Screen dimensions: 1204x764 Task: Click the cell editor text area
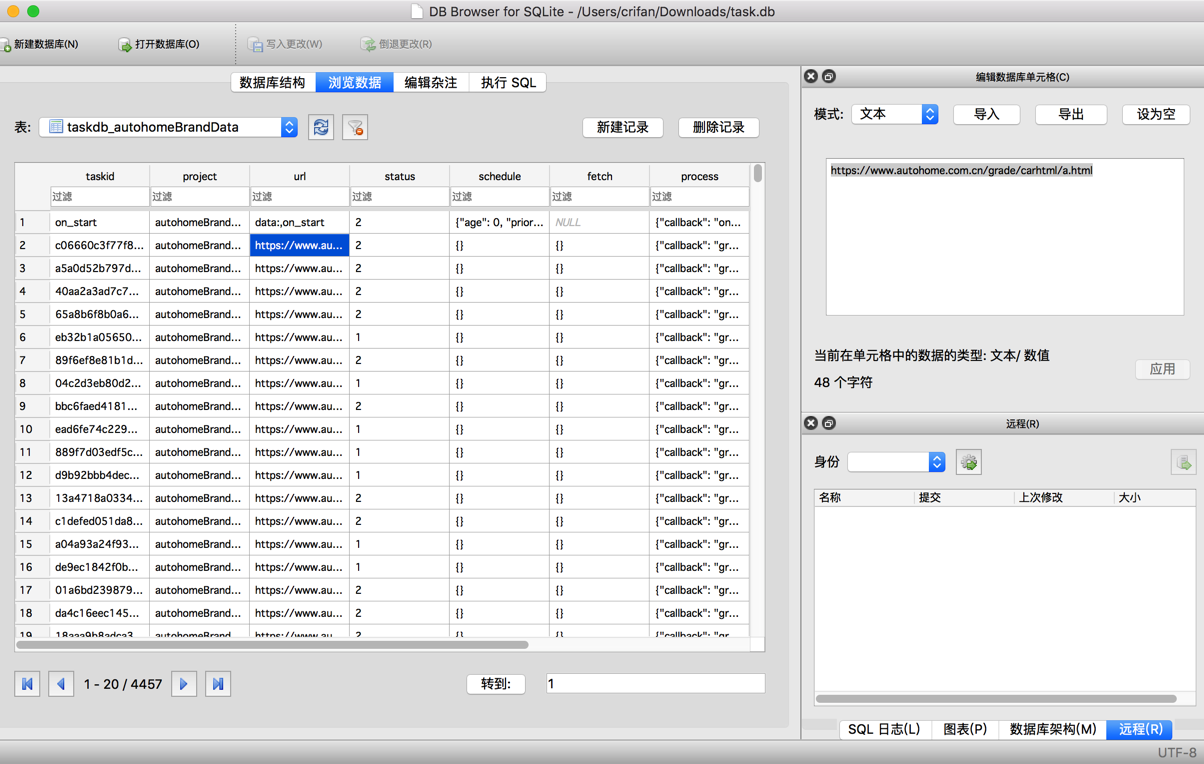[x=1005, y=237]
